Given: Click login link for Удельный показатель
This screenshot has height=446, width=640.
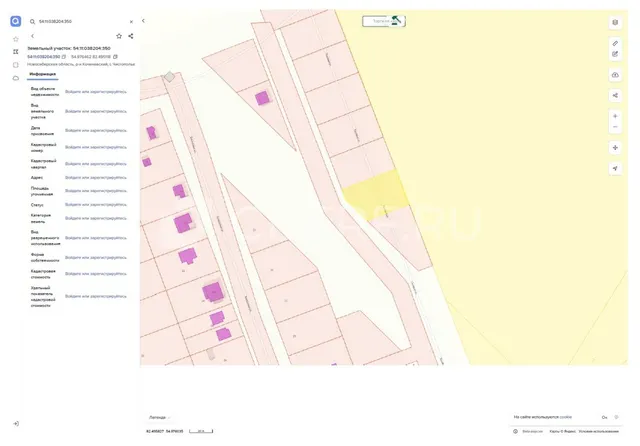Looking at the screenshot, I should point(96,296).
